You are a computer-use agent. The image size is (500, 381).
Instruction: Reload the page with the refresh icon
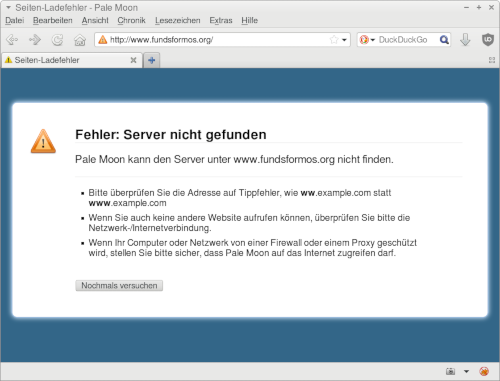point(57,40)
